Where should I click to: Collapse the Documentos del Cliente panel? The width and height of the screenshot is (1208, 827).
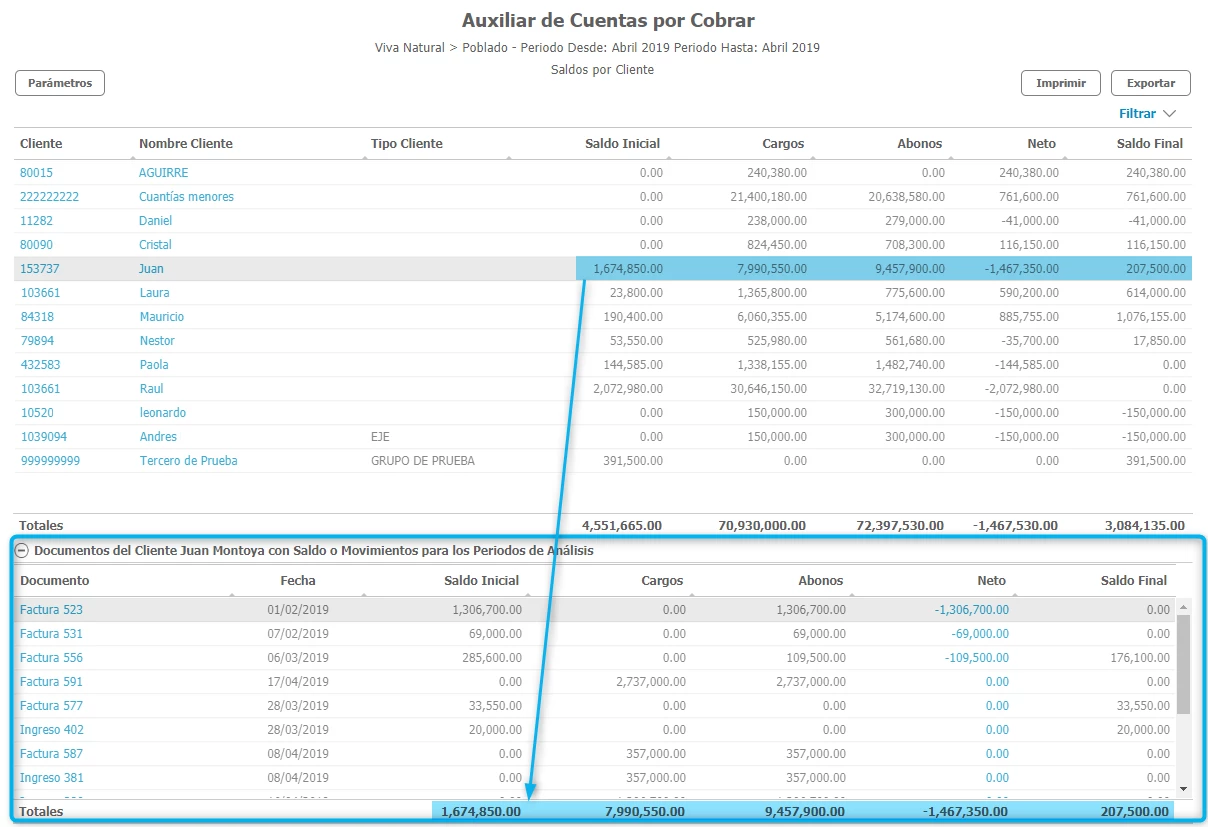coord(22,550)
